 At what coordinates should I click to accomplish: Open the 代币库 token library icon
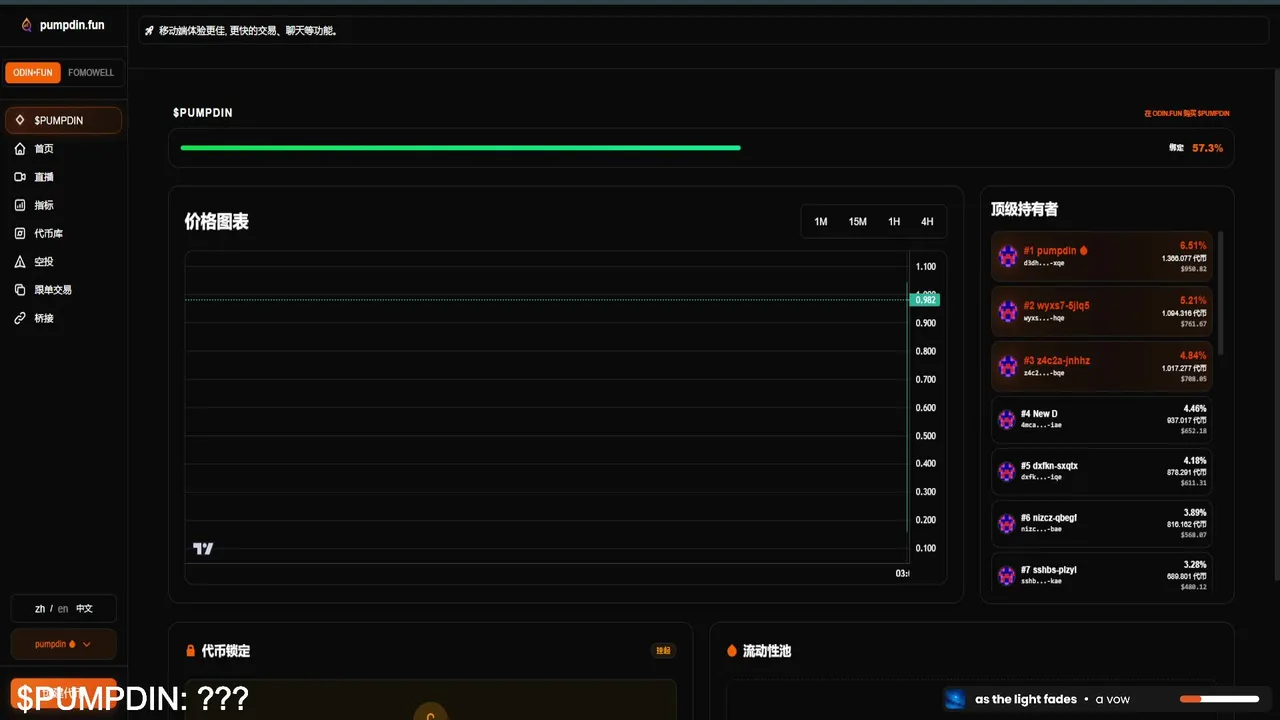click(x=20, y=233)
